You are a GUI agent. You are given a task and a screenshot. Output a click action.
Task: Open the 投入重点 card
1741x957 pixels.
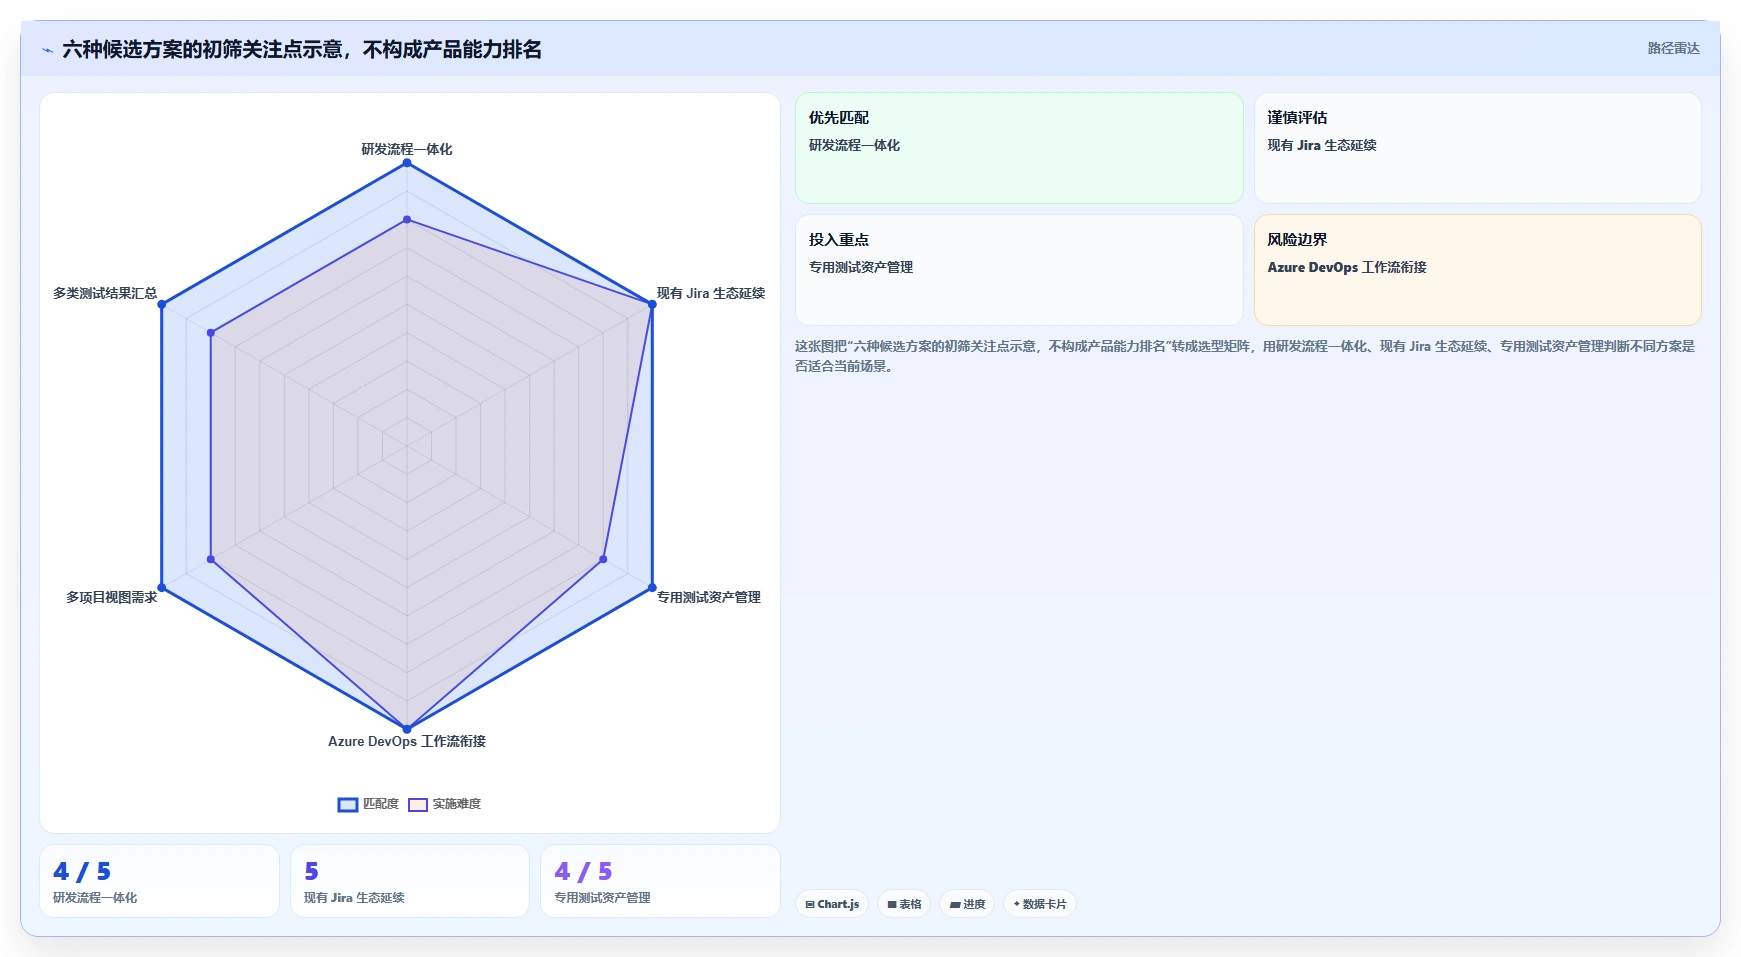point(1019,270)
